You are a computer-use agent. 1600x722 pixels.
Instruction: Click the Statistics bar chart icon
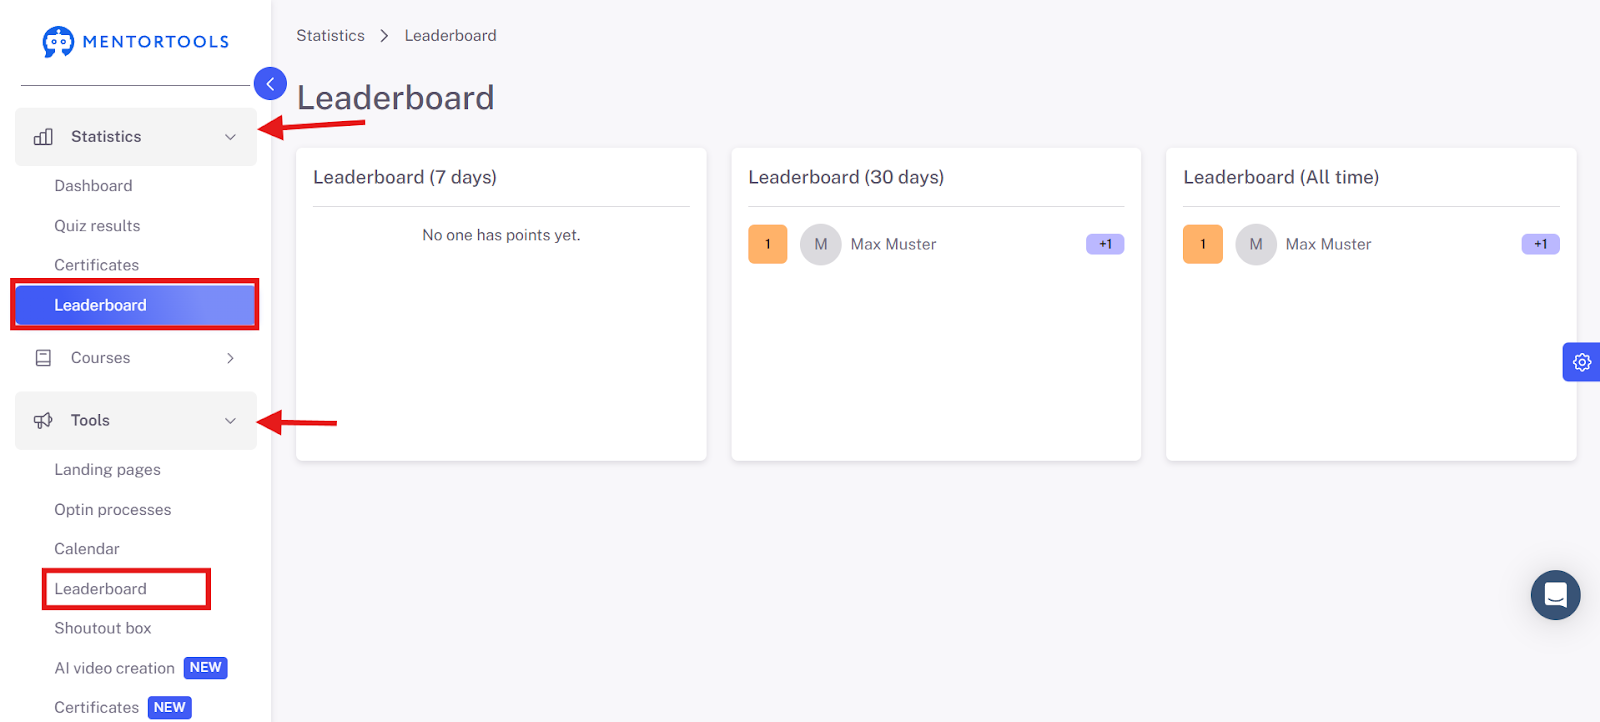43,137
